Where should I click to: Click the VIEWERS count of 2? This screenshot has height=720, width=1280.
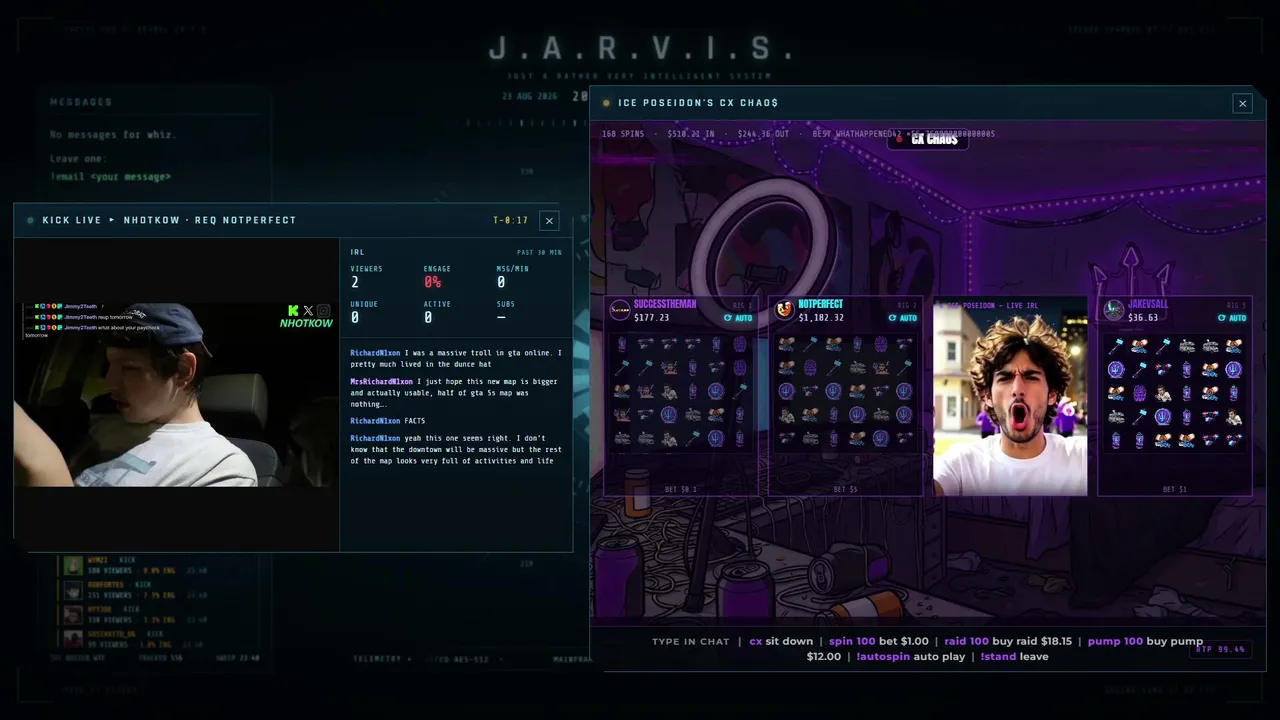[355, 283]
